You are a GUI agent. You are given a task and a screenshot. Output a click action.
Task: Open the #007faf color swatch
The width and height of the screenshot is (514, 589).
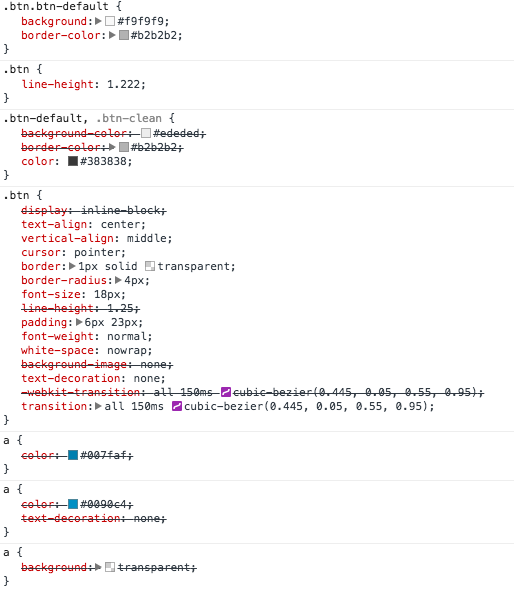pos(73,455)
